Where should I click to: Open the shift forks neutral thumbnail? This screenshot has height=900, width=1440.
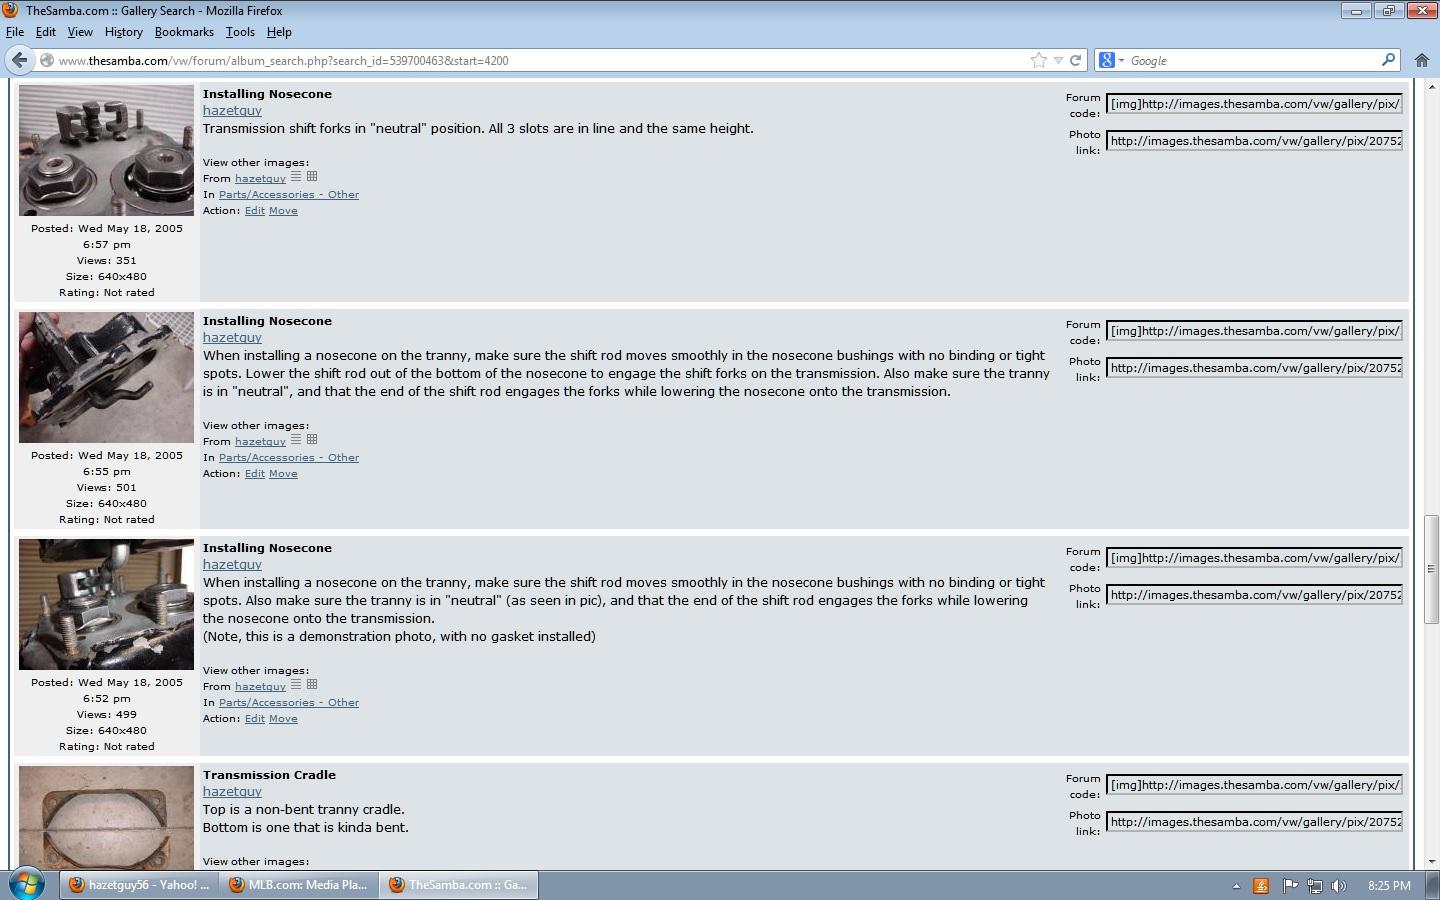106,151
